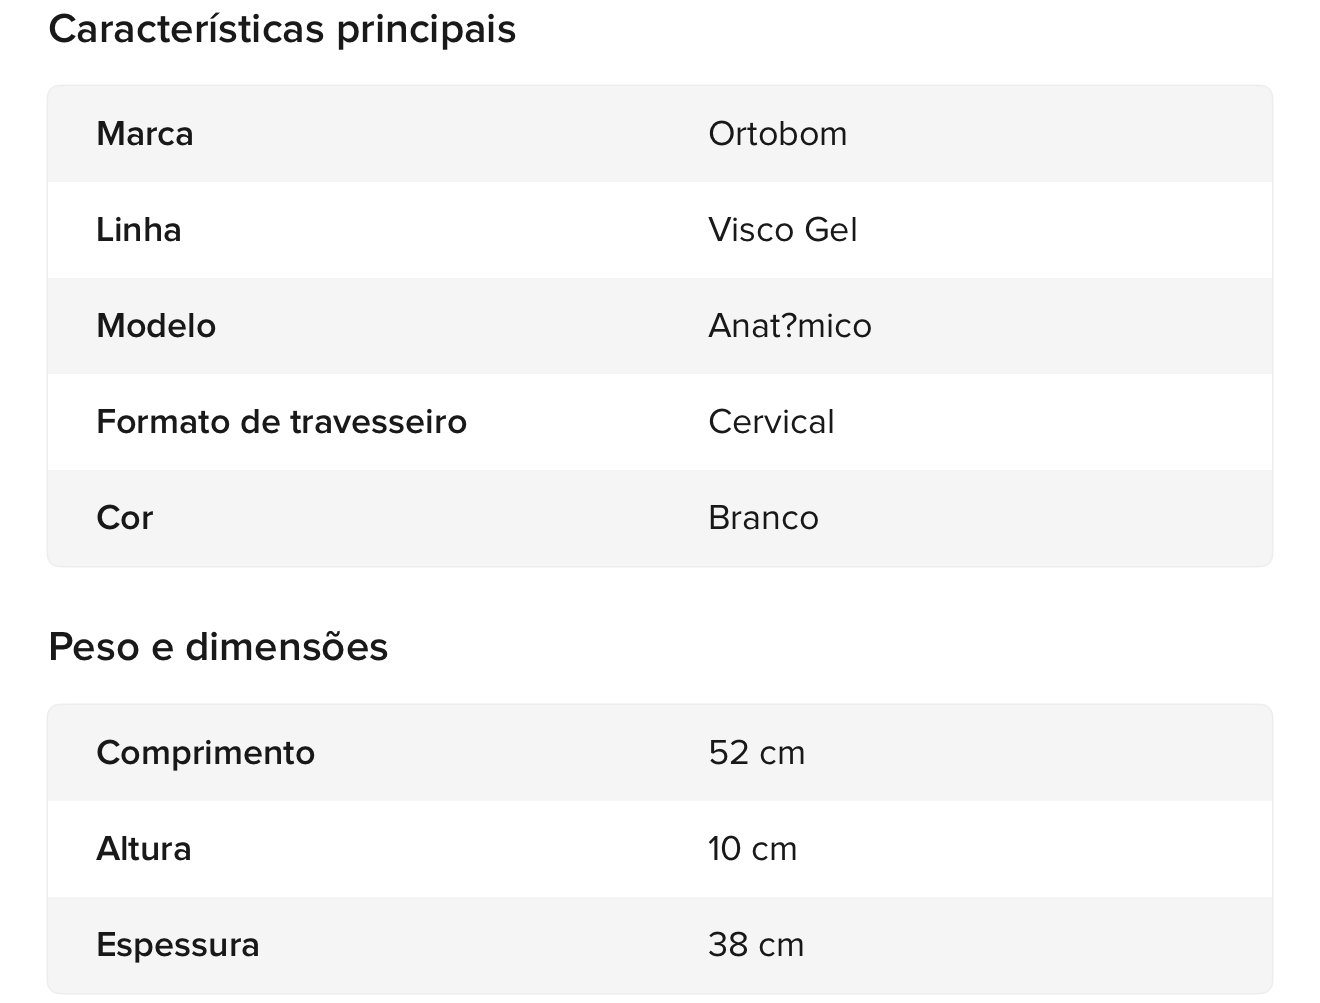Click the Modelo label
This screenshot has width=1320, height=1003.
click(156, 326)
